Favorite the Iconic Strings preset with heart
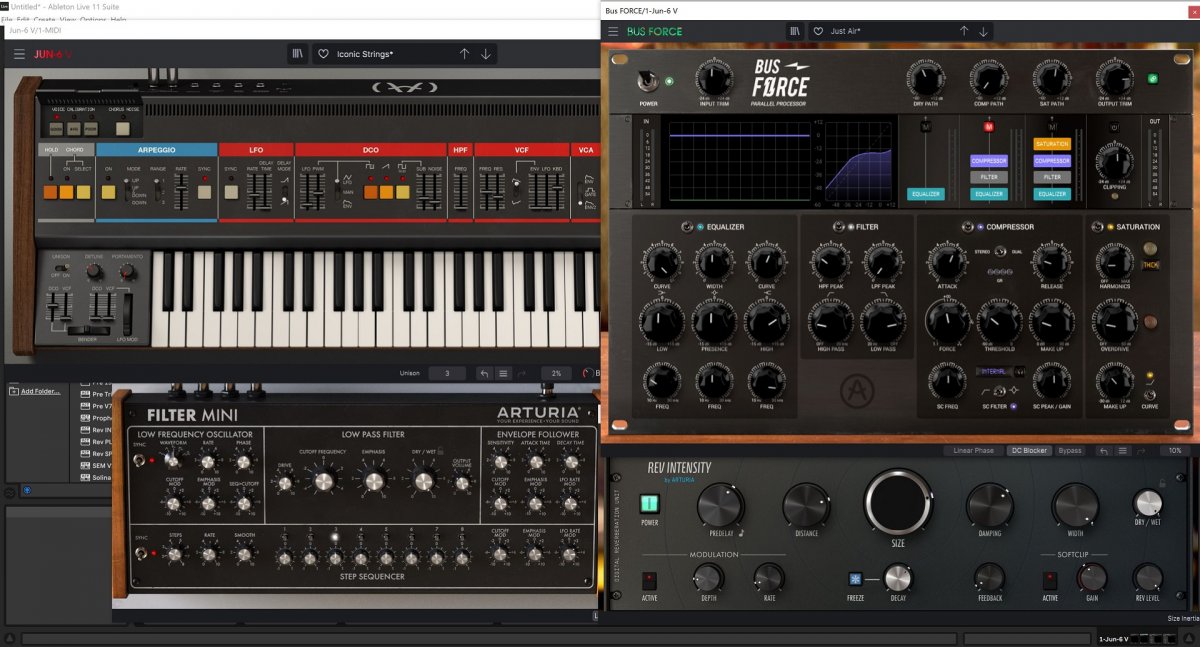Image resolution: width=1200 pixels, height=647 pixels. click(x=323, y=54)
